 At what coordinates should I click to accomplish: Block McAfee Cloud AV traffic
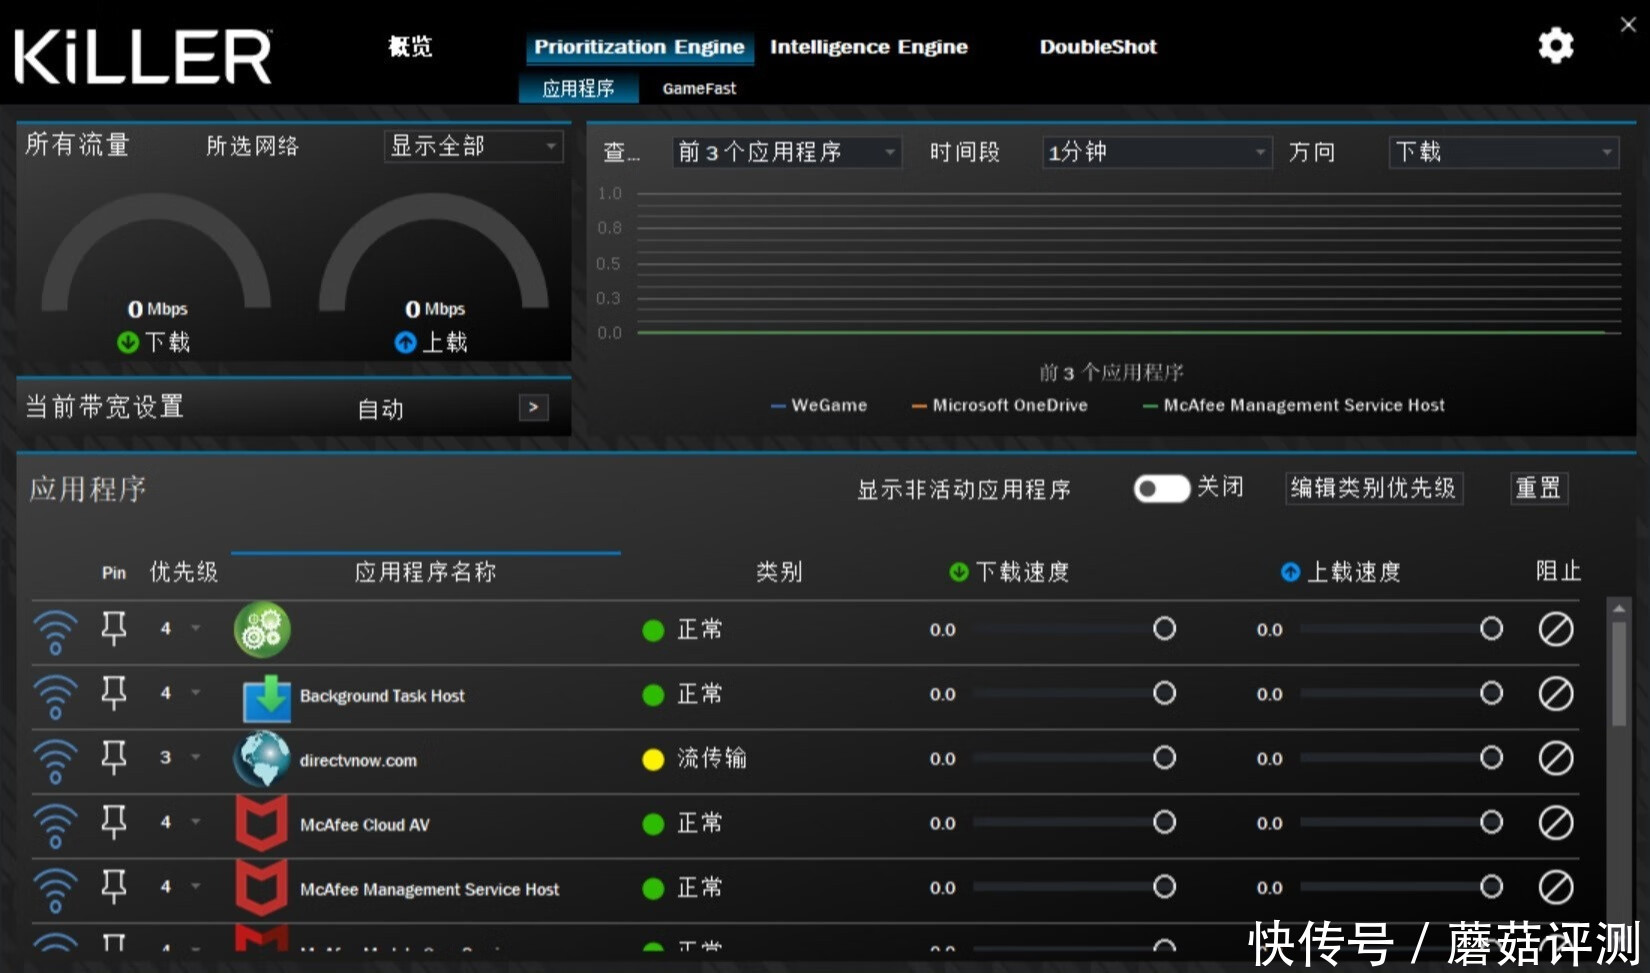(x=1555, y=822)
